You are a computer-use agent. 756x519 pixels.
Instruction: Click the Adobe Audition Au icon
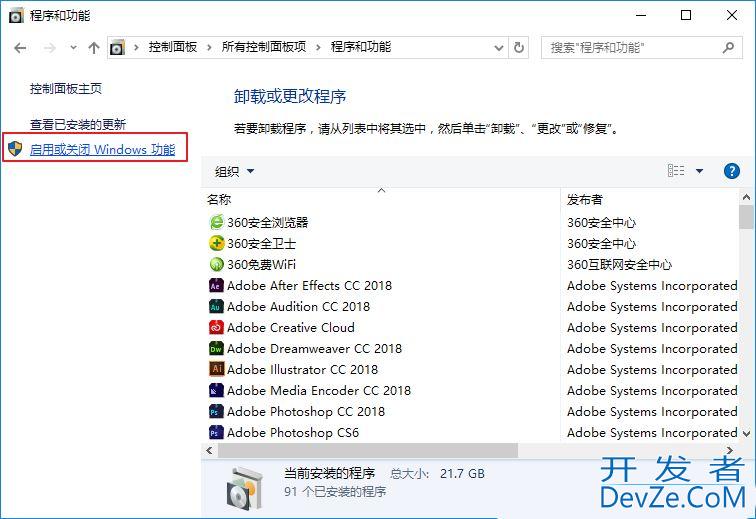(x=216, y=306)
